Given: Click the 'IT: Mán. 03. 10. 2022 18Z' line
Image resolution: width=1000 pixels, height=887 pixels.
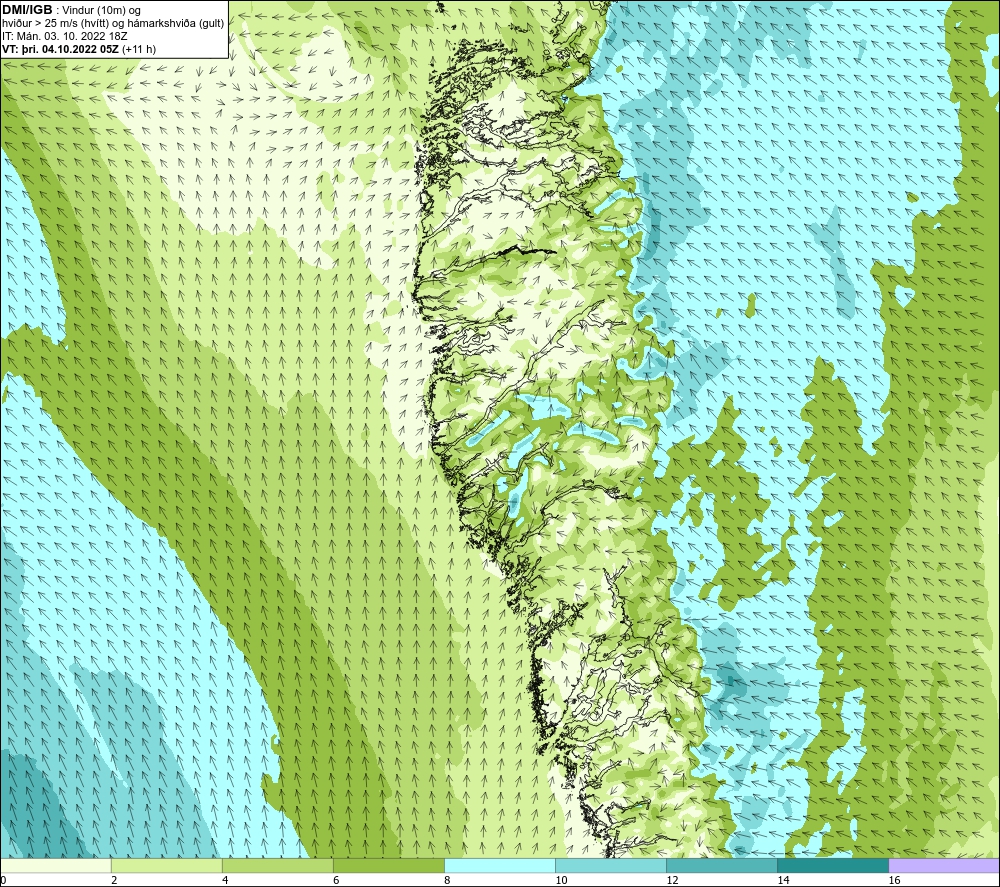Looking at the screenshot, I should (x=64, y=36).
